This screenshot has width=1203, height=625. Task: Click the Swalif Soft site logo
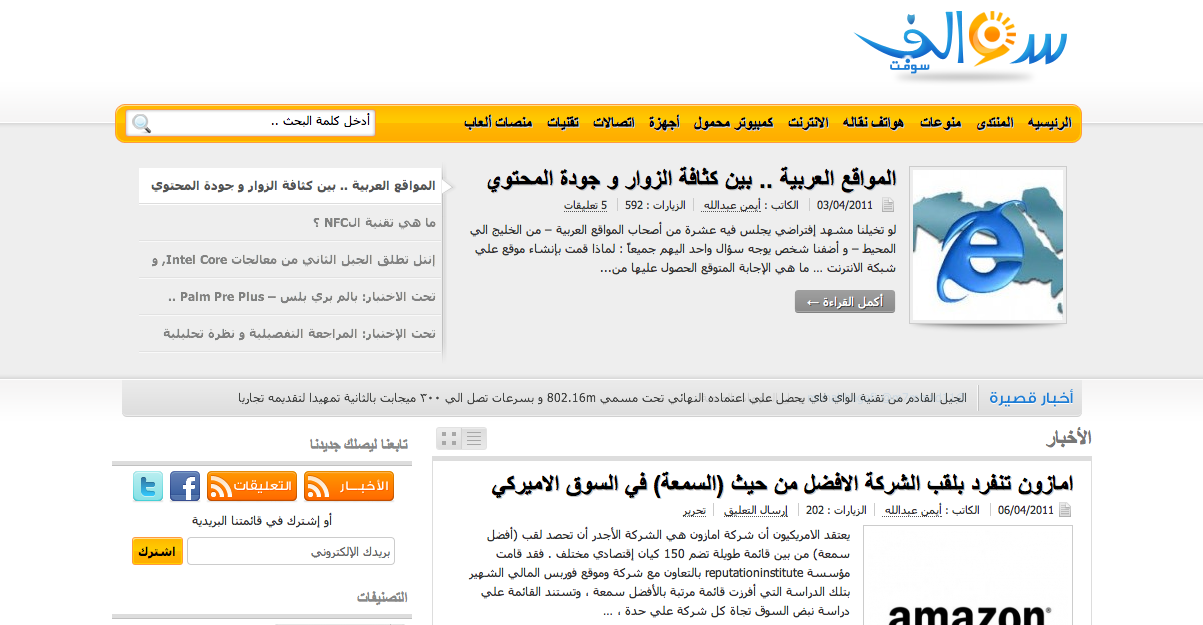[960, 47]
